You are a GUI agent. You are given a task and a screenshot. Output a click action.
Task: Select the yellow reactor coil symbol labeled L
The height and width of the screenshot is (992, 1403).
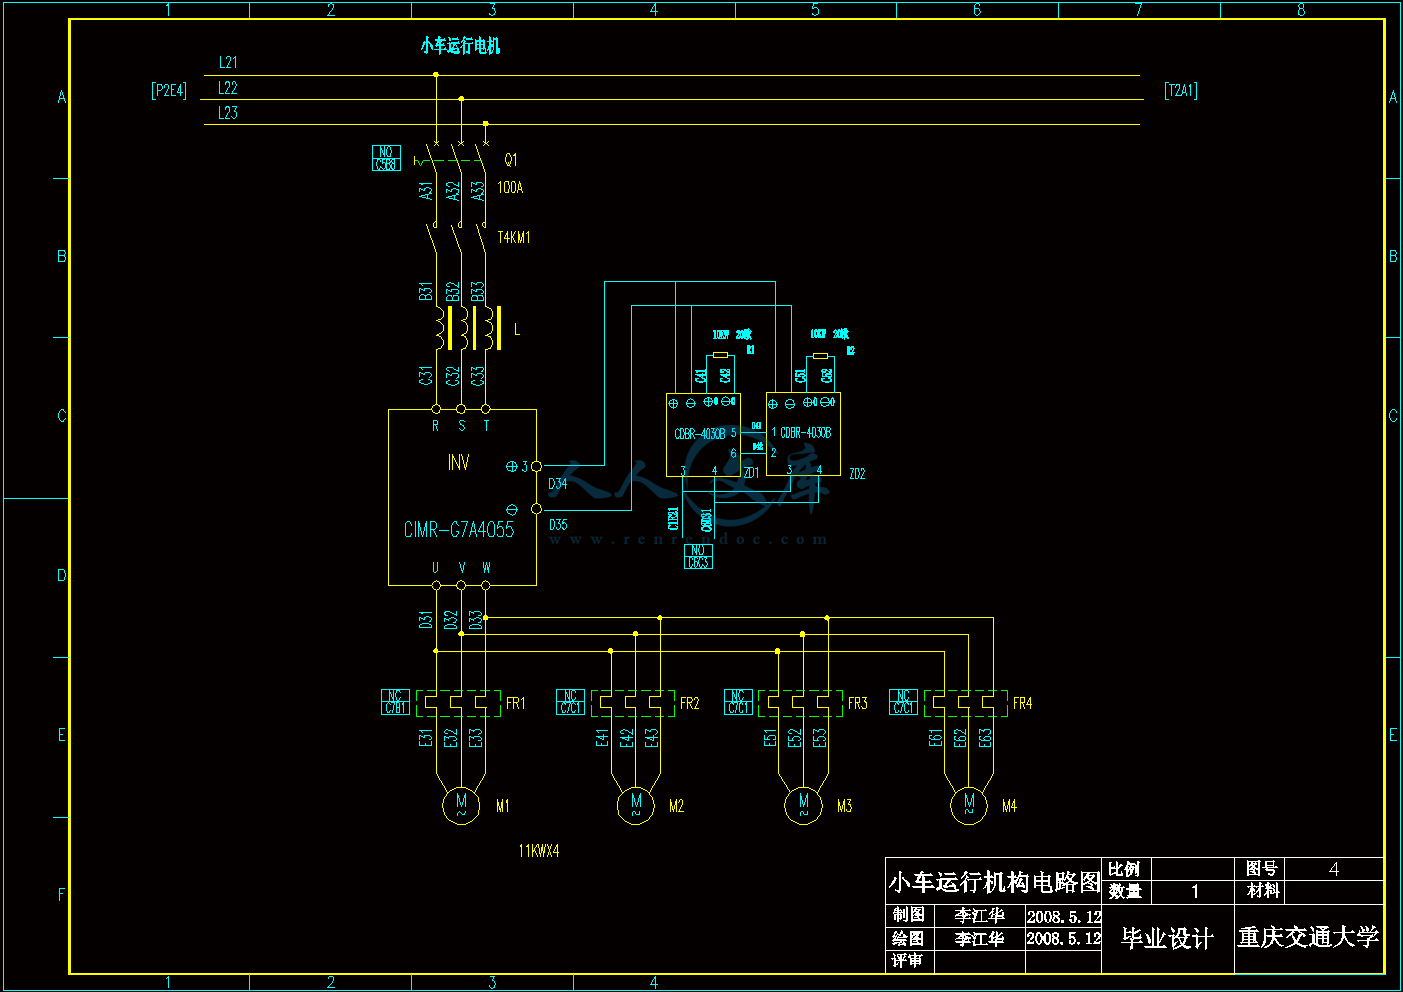pyautogui.click(x=468, y=328)
